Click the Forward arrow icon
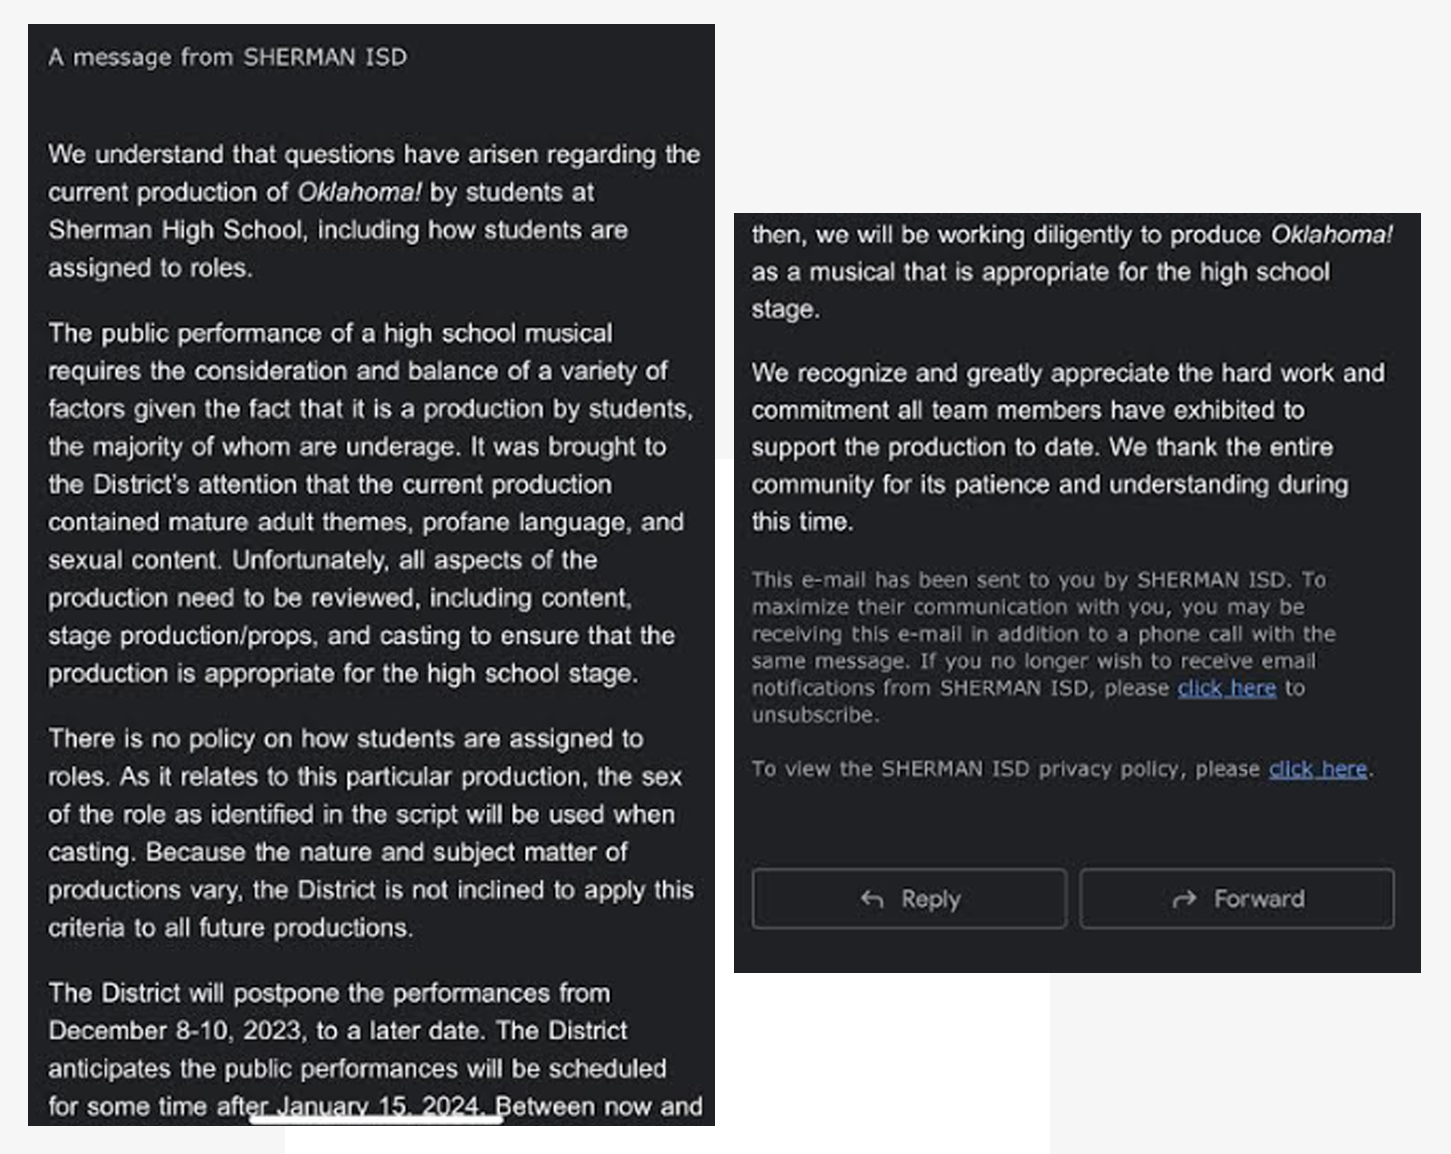This screenshot has width=1451, height=1154. pyautogui.click(x=1184, y=899)
